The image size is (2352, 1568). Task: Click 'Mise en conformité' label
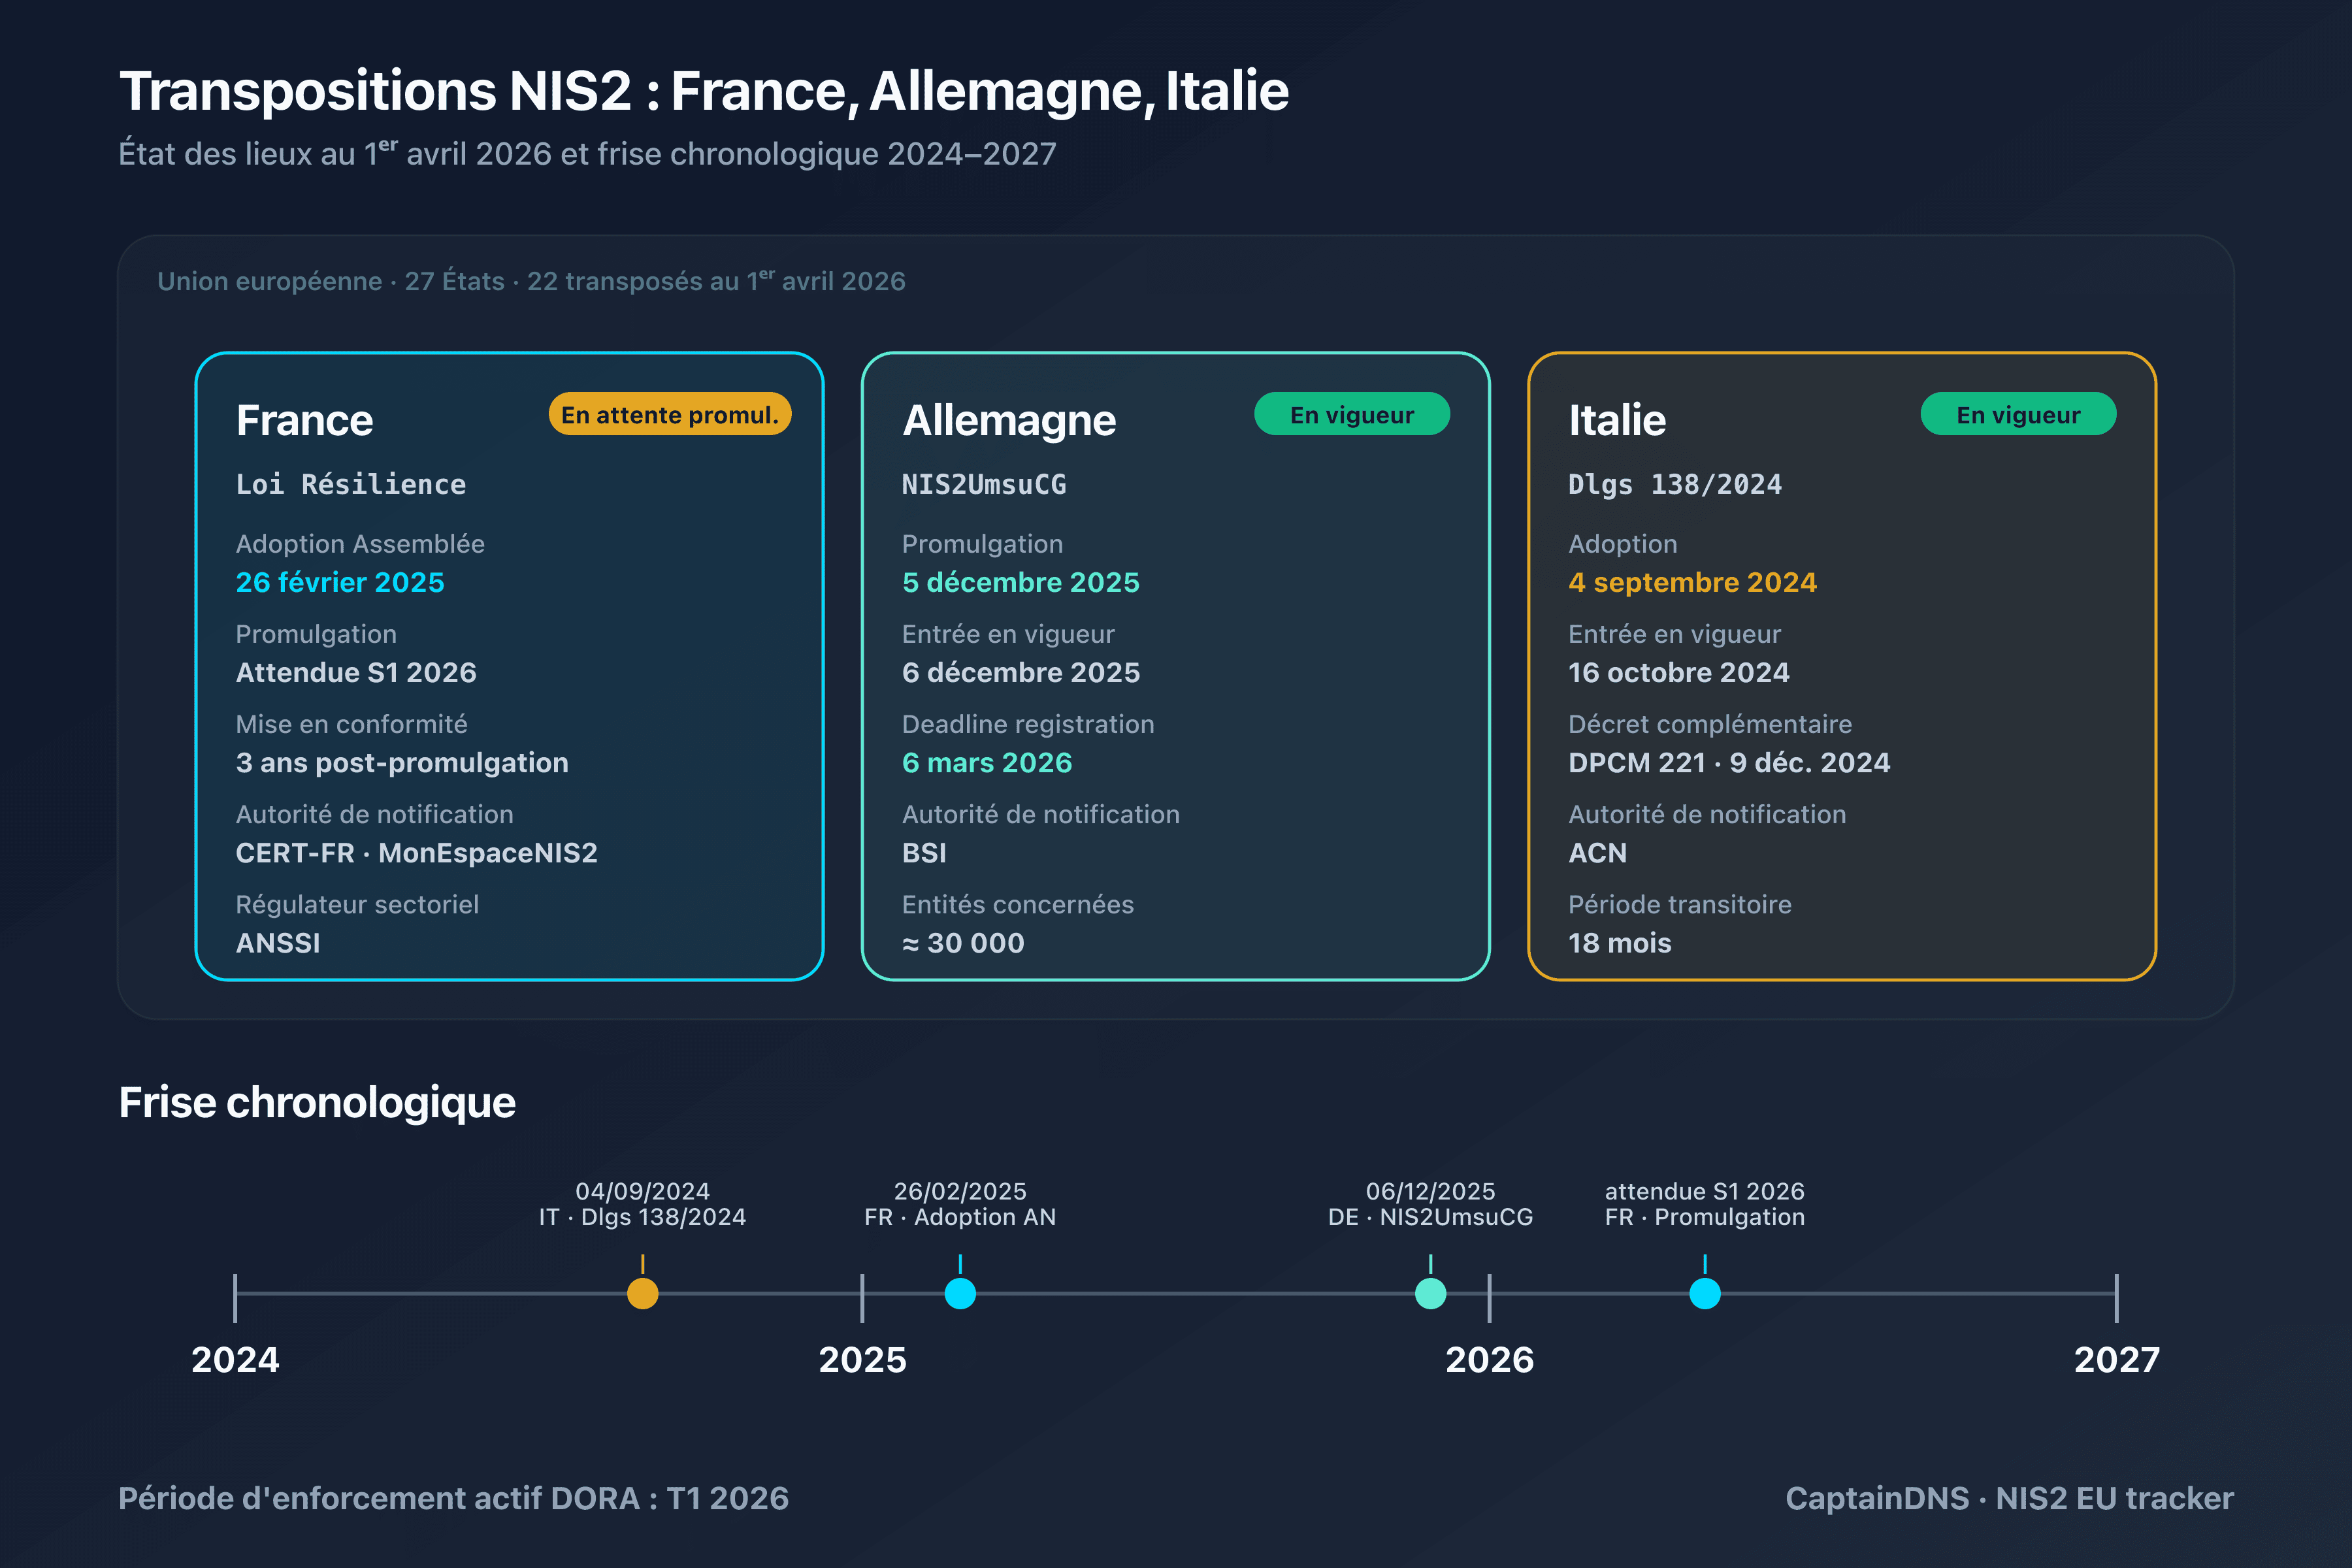[351, 724]
